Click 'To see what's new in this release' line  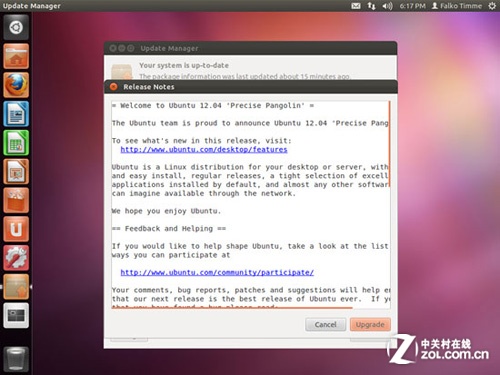tap(202, 141)
